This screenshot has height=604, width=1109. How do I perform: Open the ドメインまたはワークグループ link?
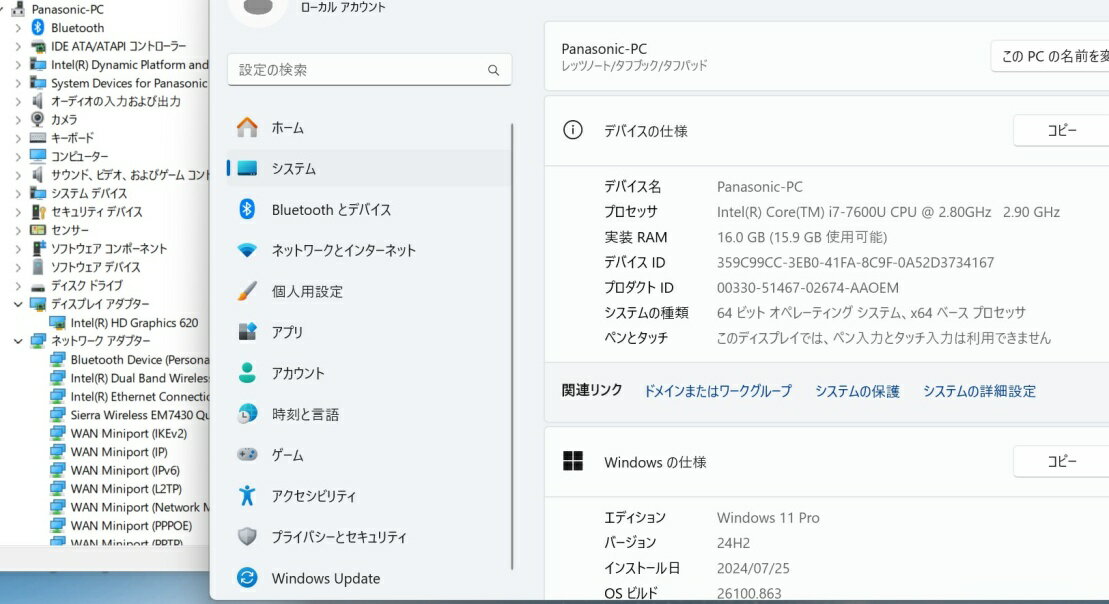(x=717, y=391)
